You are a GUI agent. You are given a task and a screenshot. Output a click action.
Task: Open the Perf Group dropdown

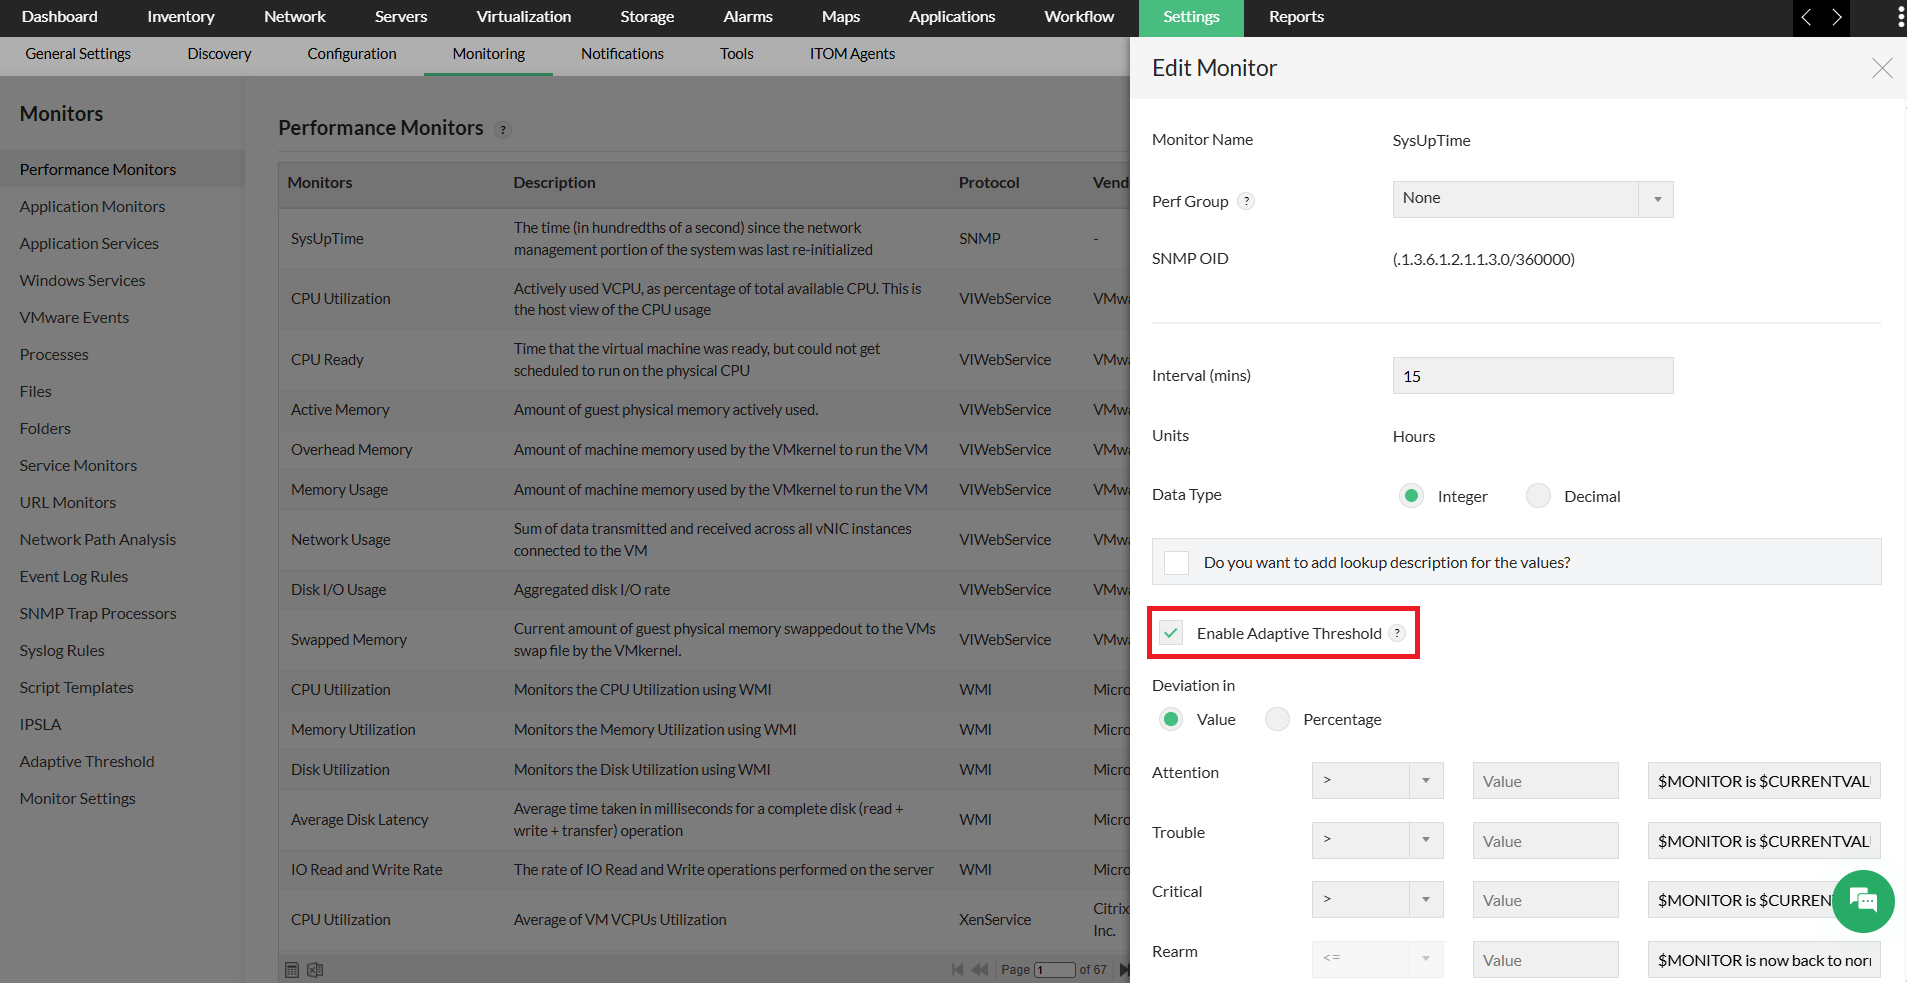pos(1532,199)
